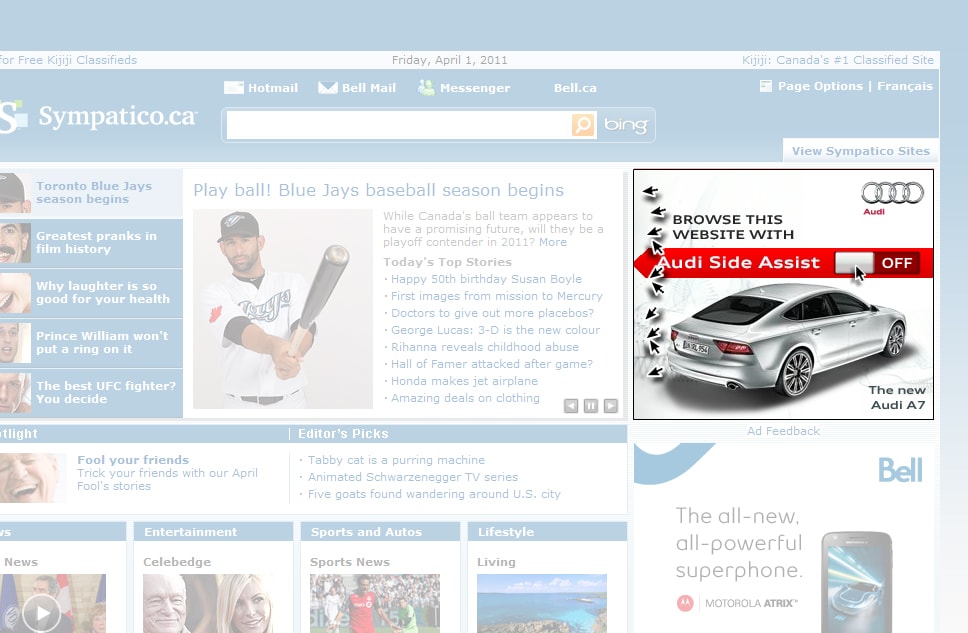Open Happy 50th birthday Susan Boyle story

[x=486, y=279]
